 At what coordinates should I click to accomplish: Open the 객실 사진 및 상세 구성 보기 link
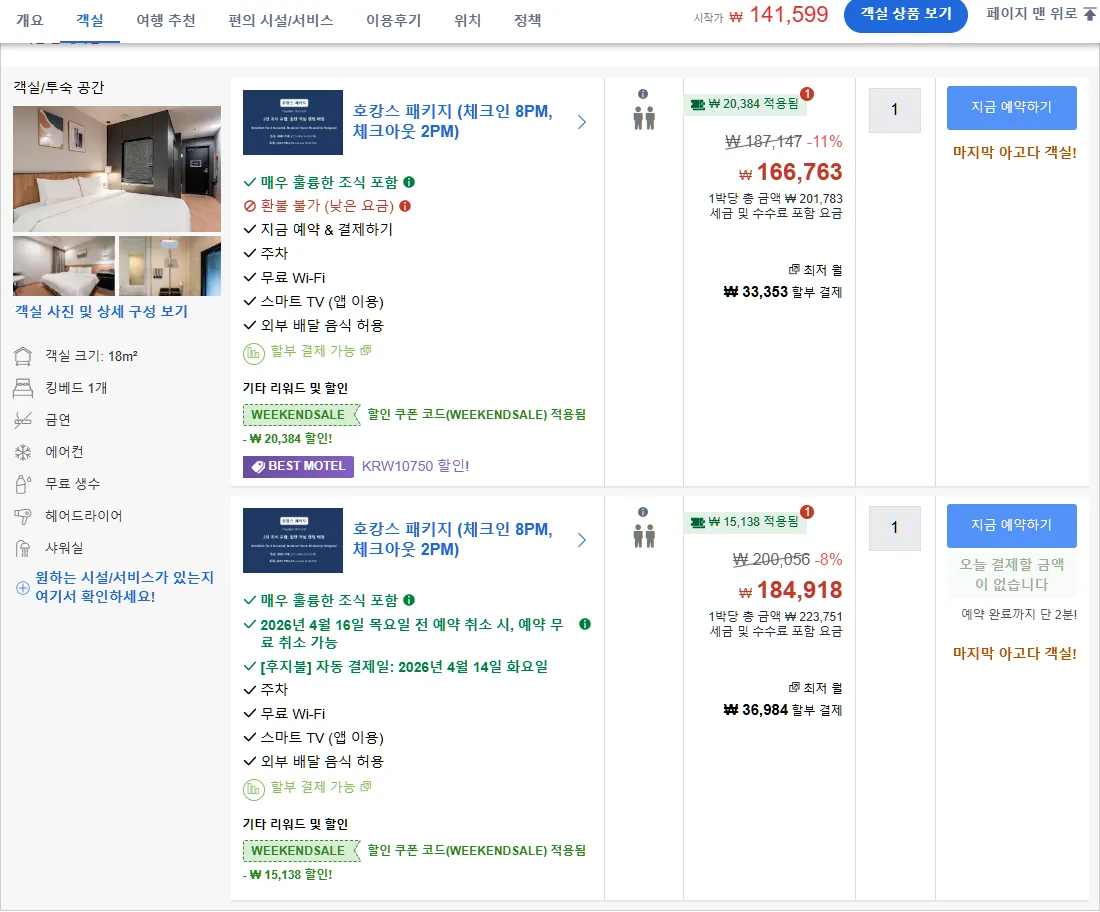pyautogui.click(x=102, y=311)
